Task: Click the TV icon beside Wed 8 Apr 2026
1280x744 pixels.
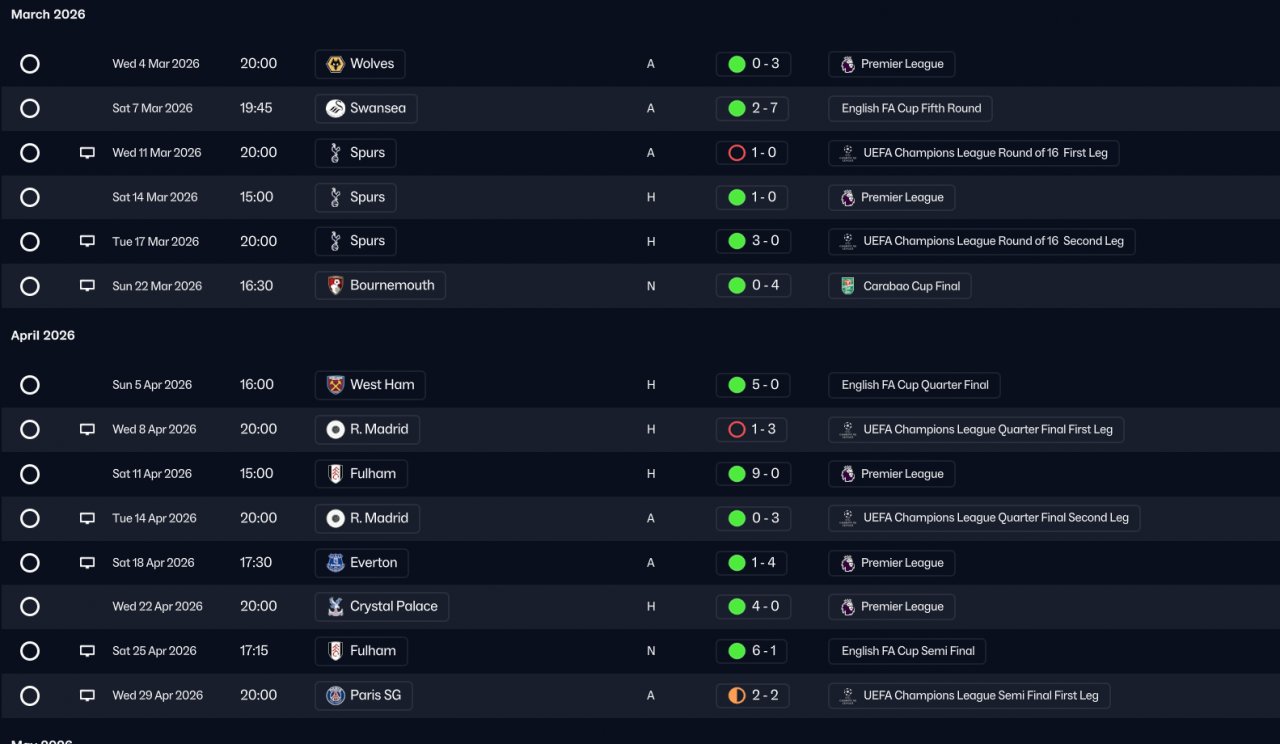Action: pyautogui.click(x=87, y=429)
